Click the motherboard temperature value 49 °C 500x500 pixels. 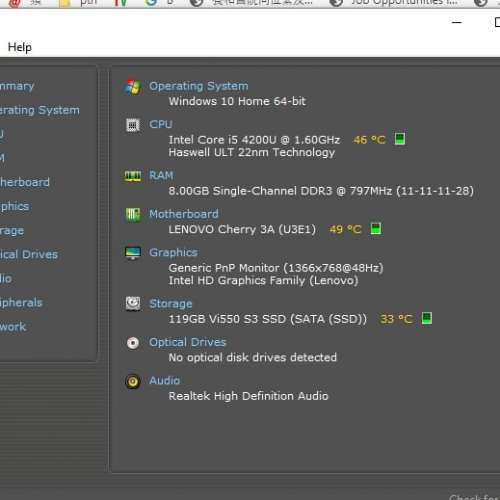click(x=345, y=229)
